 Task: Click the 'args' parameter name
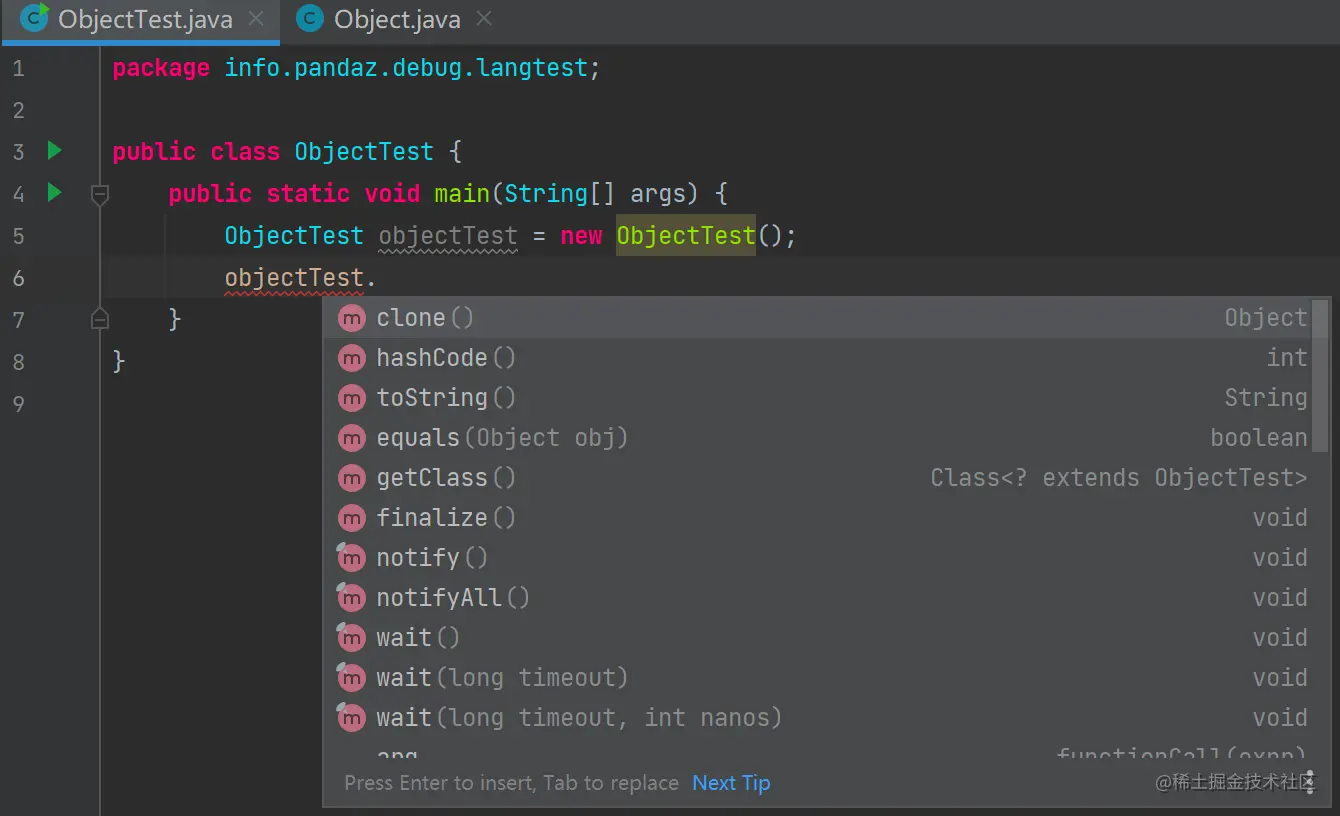point(658,194)
